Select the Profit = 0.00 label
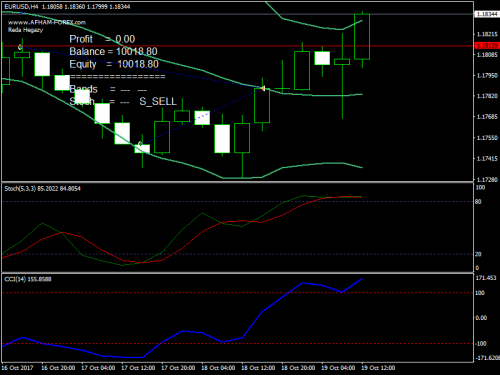 click(x=102, y=39)
